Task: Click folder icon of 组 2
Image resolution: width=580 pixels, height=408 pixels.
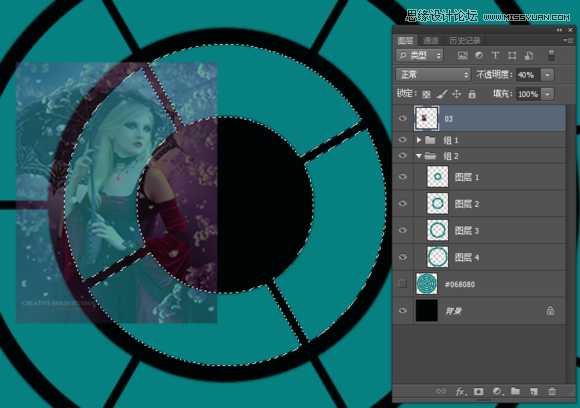Action: [430, 156]
